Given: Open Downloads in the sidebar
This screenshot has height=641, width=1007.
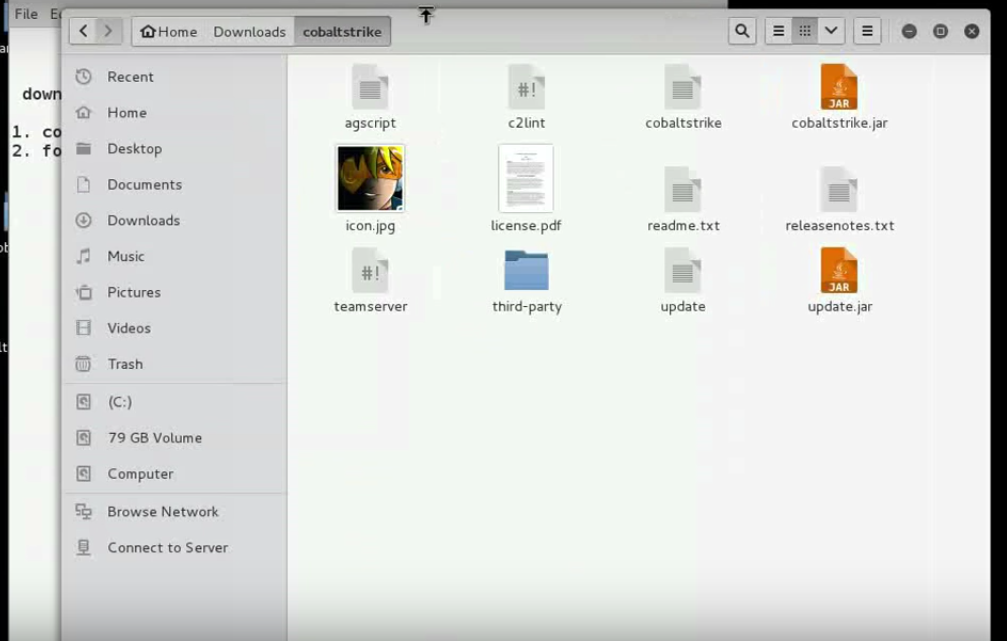Looking at the screenshot, I should point(175,221).
